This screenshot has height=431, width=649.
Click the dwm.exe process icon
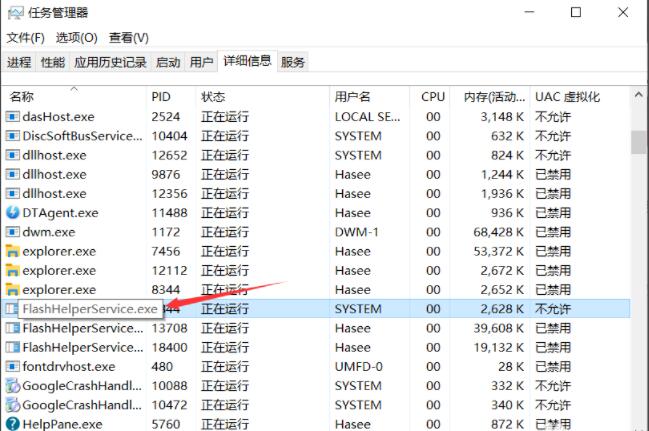[13, 232]
